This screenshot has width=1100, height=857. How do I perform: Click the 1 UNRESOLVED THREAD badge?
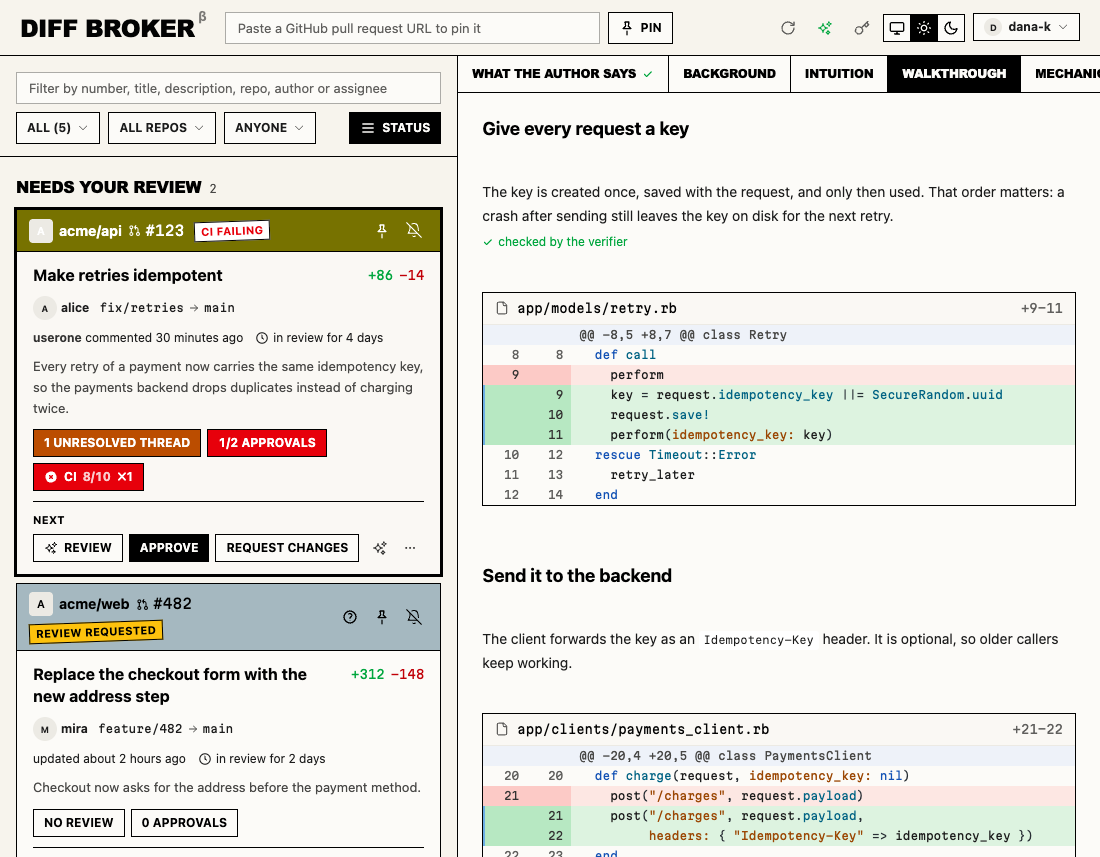pyautogui.click(x=116, y=443)
